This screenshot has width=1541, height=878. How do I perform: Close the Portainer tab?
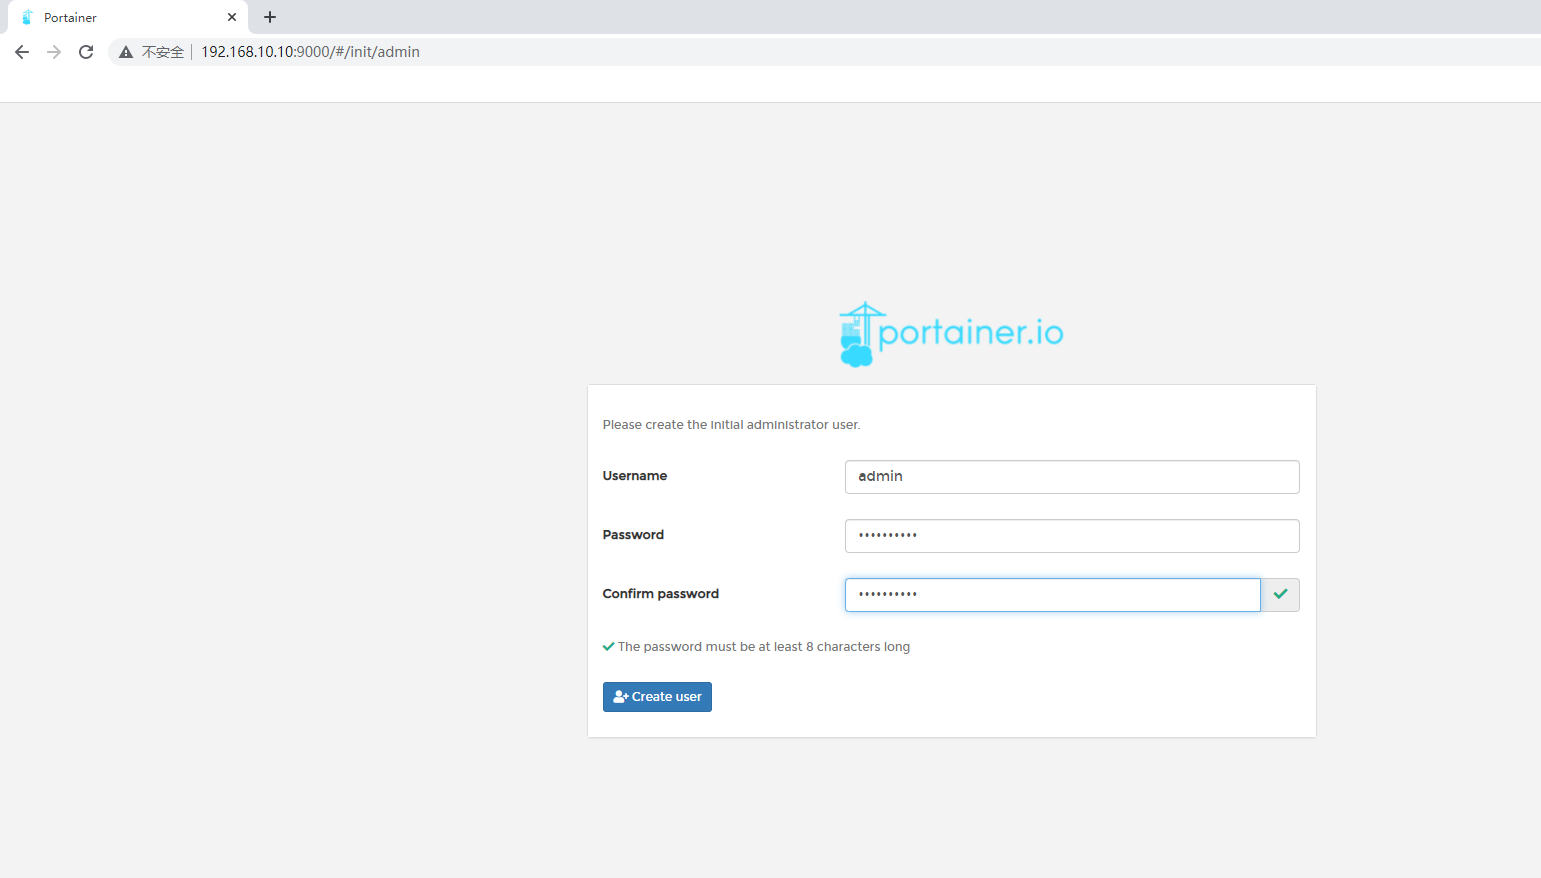(x=232, y=17)
